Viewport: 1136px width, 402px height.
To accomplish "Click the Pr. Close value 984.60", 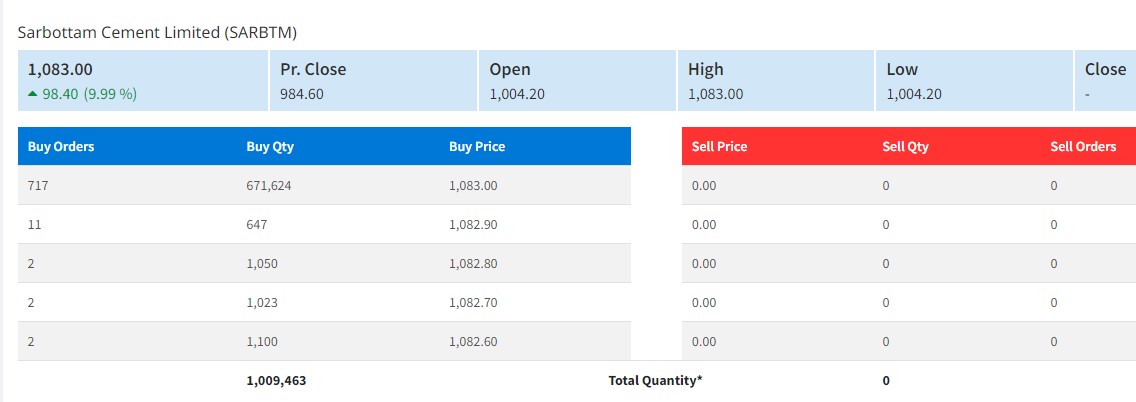I will pos(302,94).
